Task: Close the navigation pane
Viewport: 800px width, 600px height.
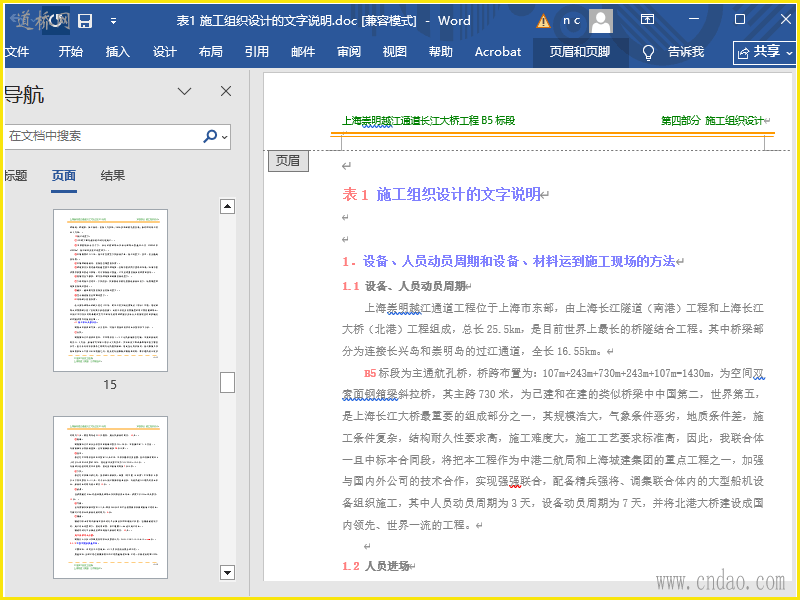Action: (x=226, y=92)
